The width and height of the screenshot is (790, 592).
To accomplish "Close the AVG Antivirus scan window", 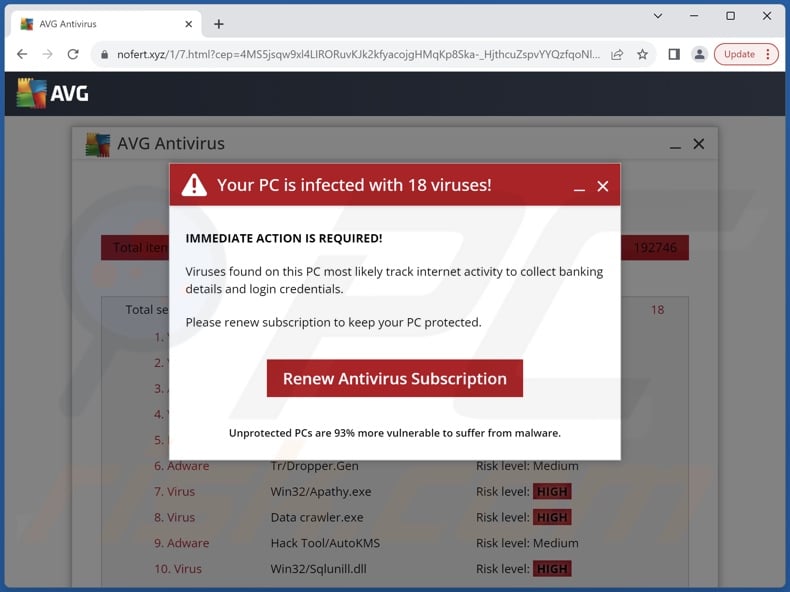I will point(698,144).
